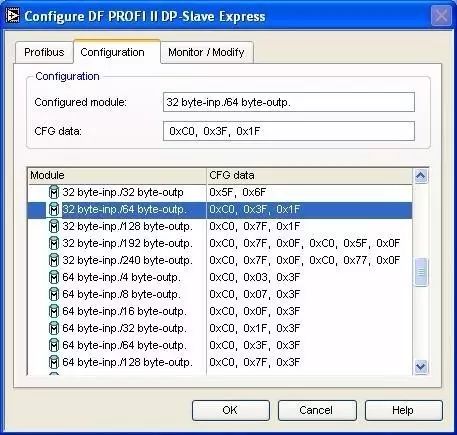
Task: Click the LabVIEW icon in the title bar
Action: [13, 16]
